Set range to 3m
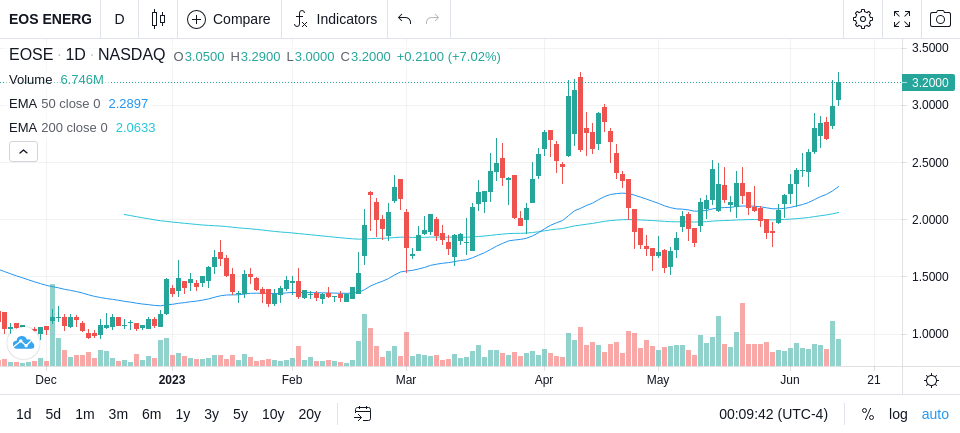960x433 pixels. coord(118,414)
